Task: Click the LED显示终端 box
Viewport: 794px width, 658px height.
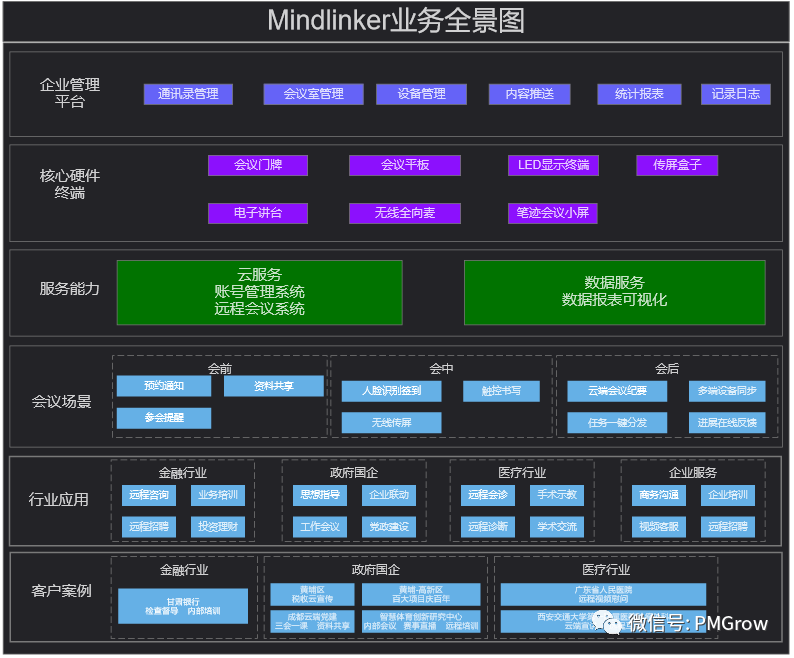Action: [x=553, y=165]
